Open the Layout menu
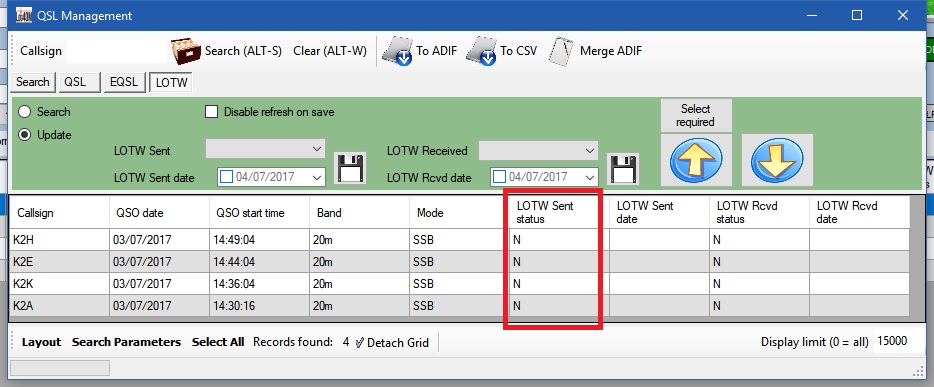This screenshot has width=934, height=387. (x=41, y=342)
